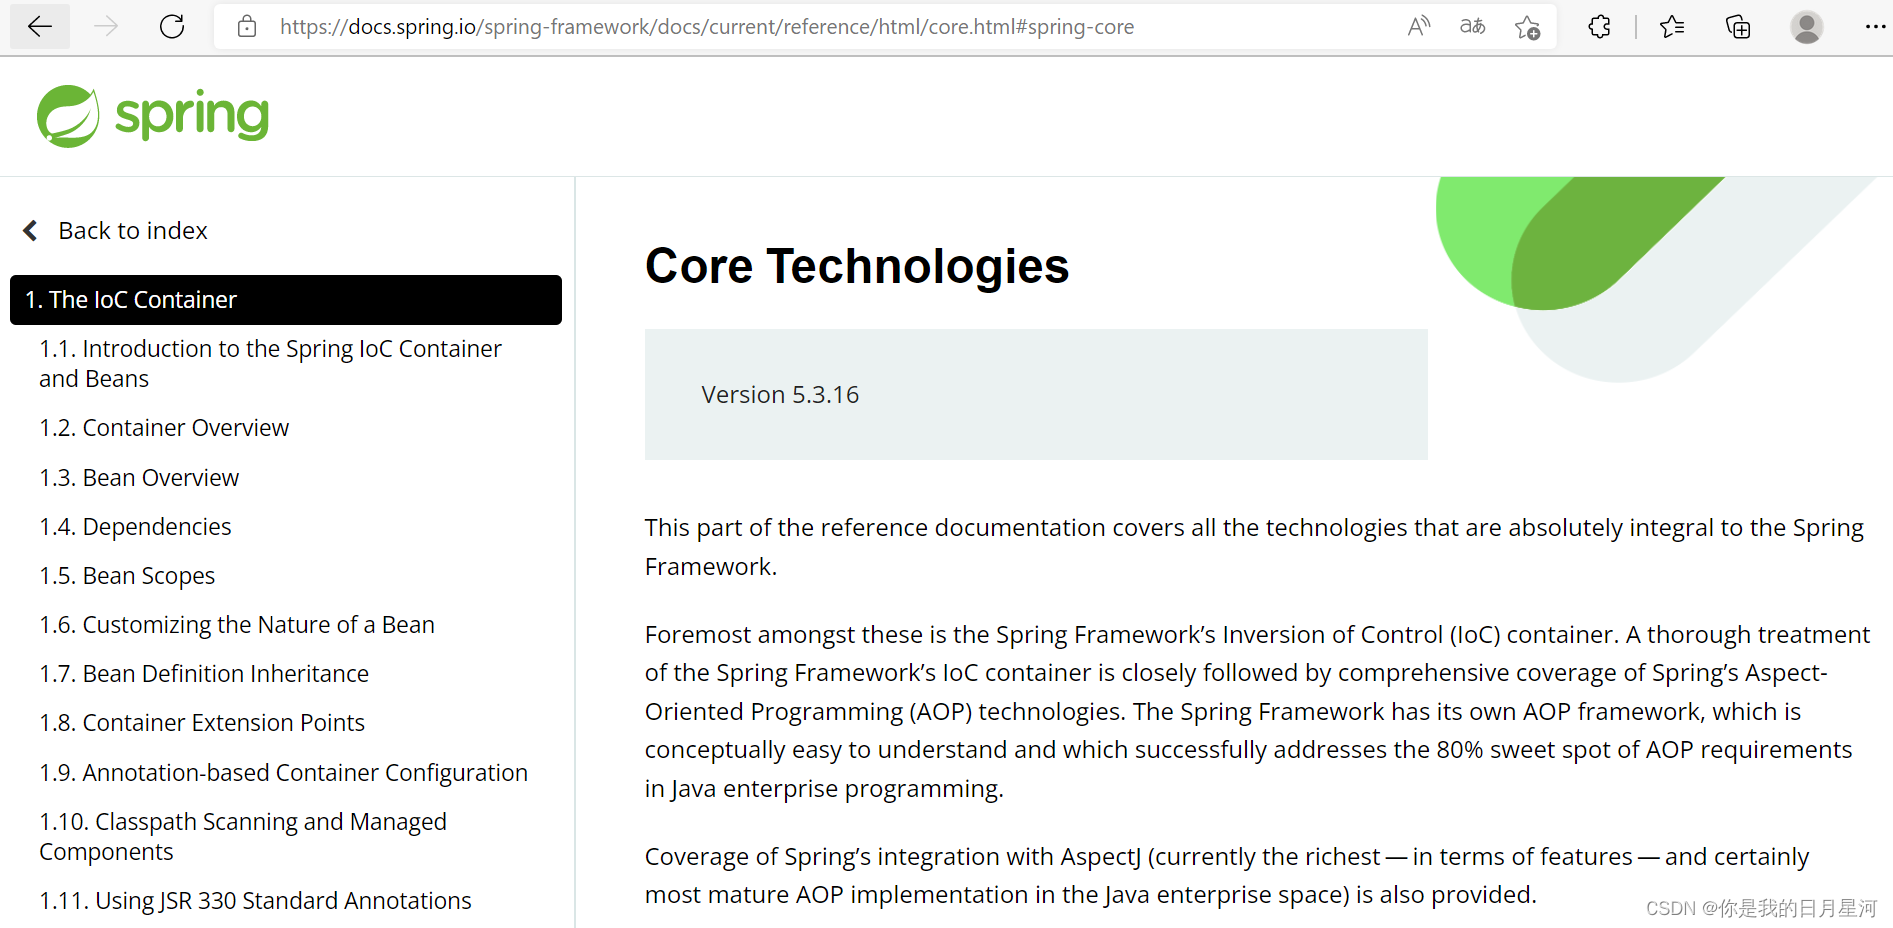Open the Read aloud icon in address bar
Viewport: 1893px width, 928px height.
(x=1418, y=27)
